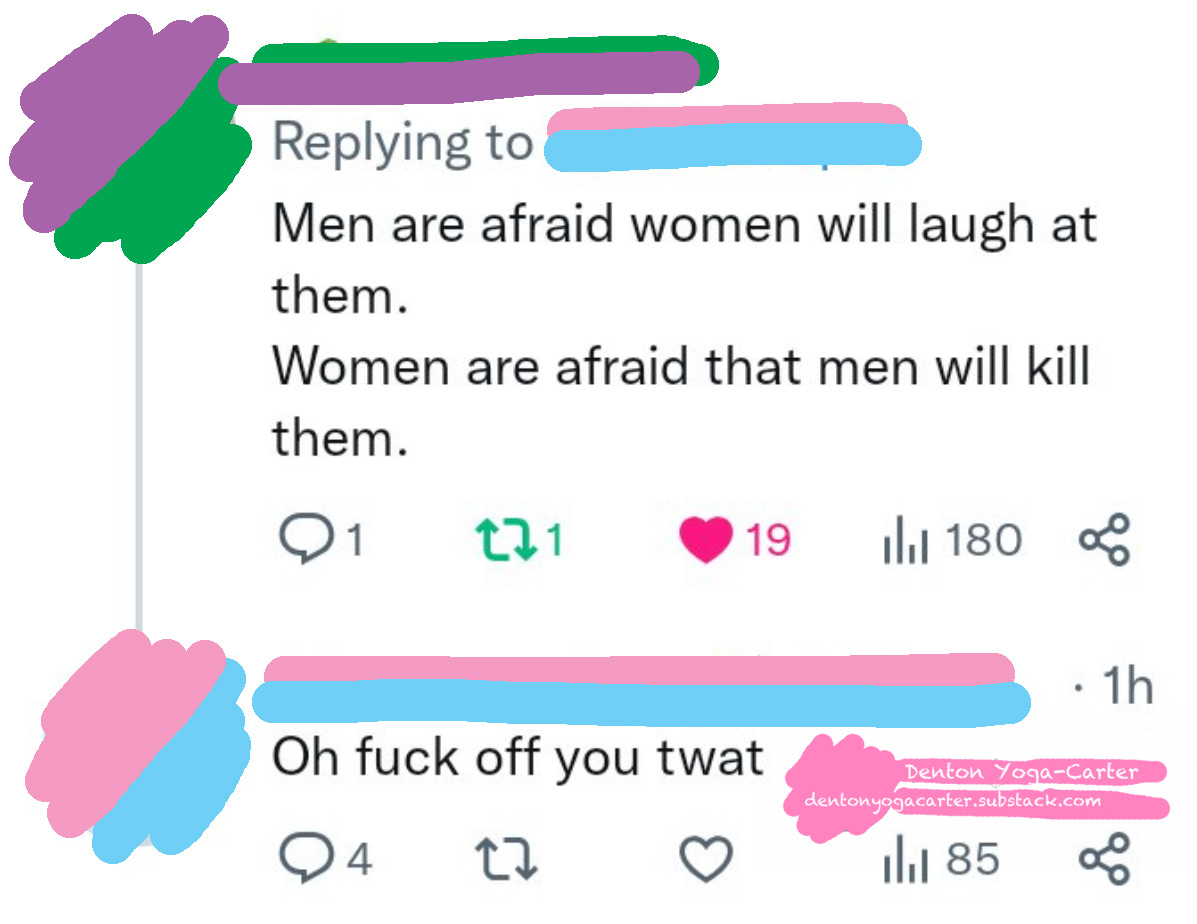Click the reply icon on the first tweet

306,539
